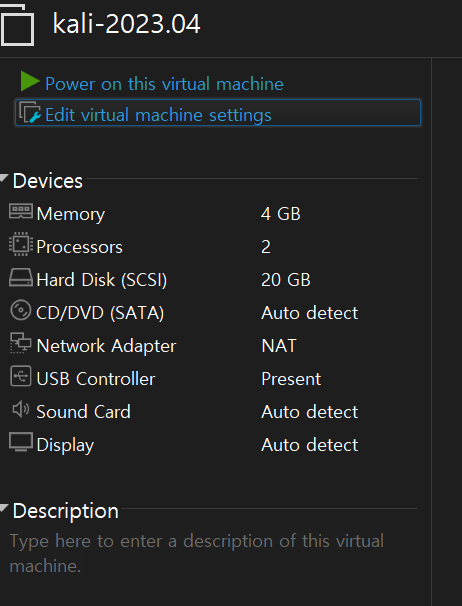462x606 pixels.
Task: Select the Hard Disk (SCSI) label
Action: coord(102,280)
